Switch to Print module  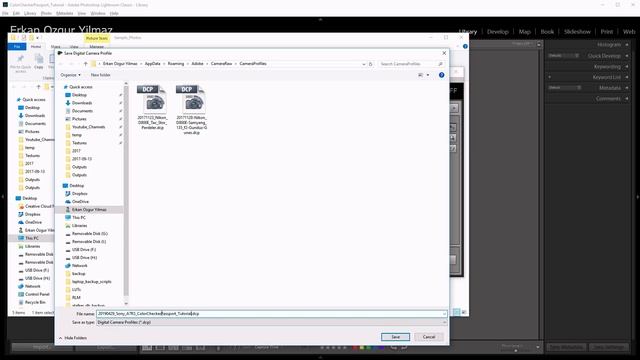coord(607,32)
